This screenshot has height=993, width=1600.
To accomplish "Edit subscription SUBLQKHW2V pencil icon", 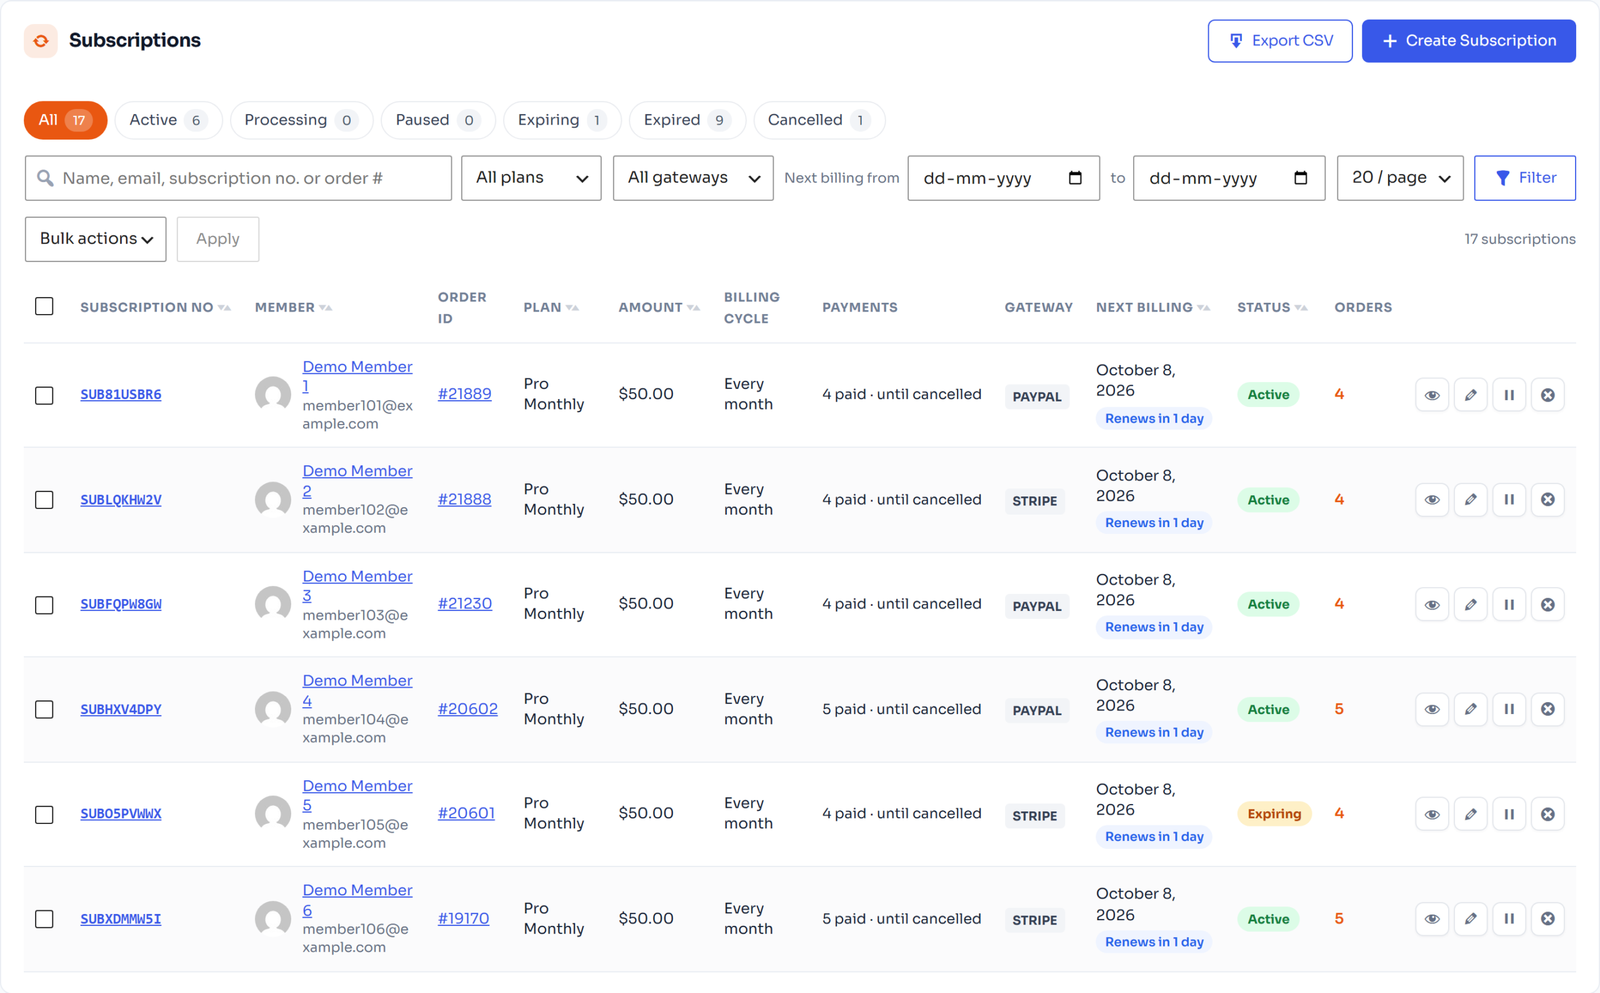I will click(x=1471, y=499).
